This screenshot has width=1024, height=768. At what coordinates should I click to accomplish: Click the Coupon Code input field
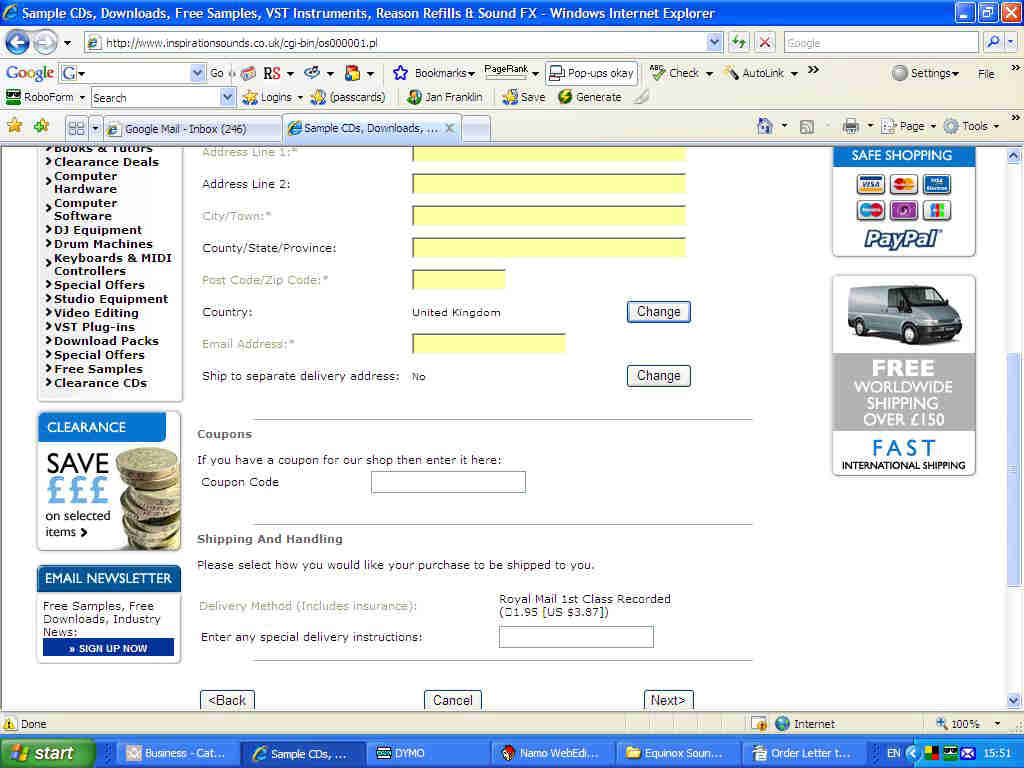tap(448, 482)
